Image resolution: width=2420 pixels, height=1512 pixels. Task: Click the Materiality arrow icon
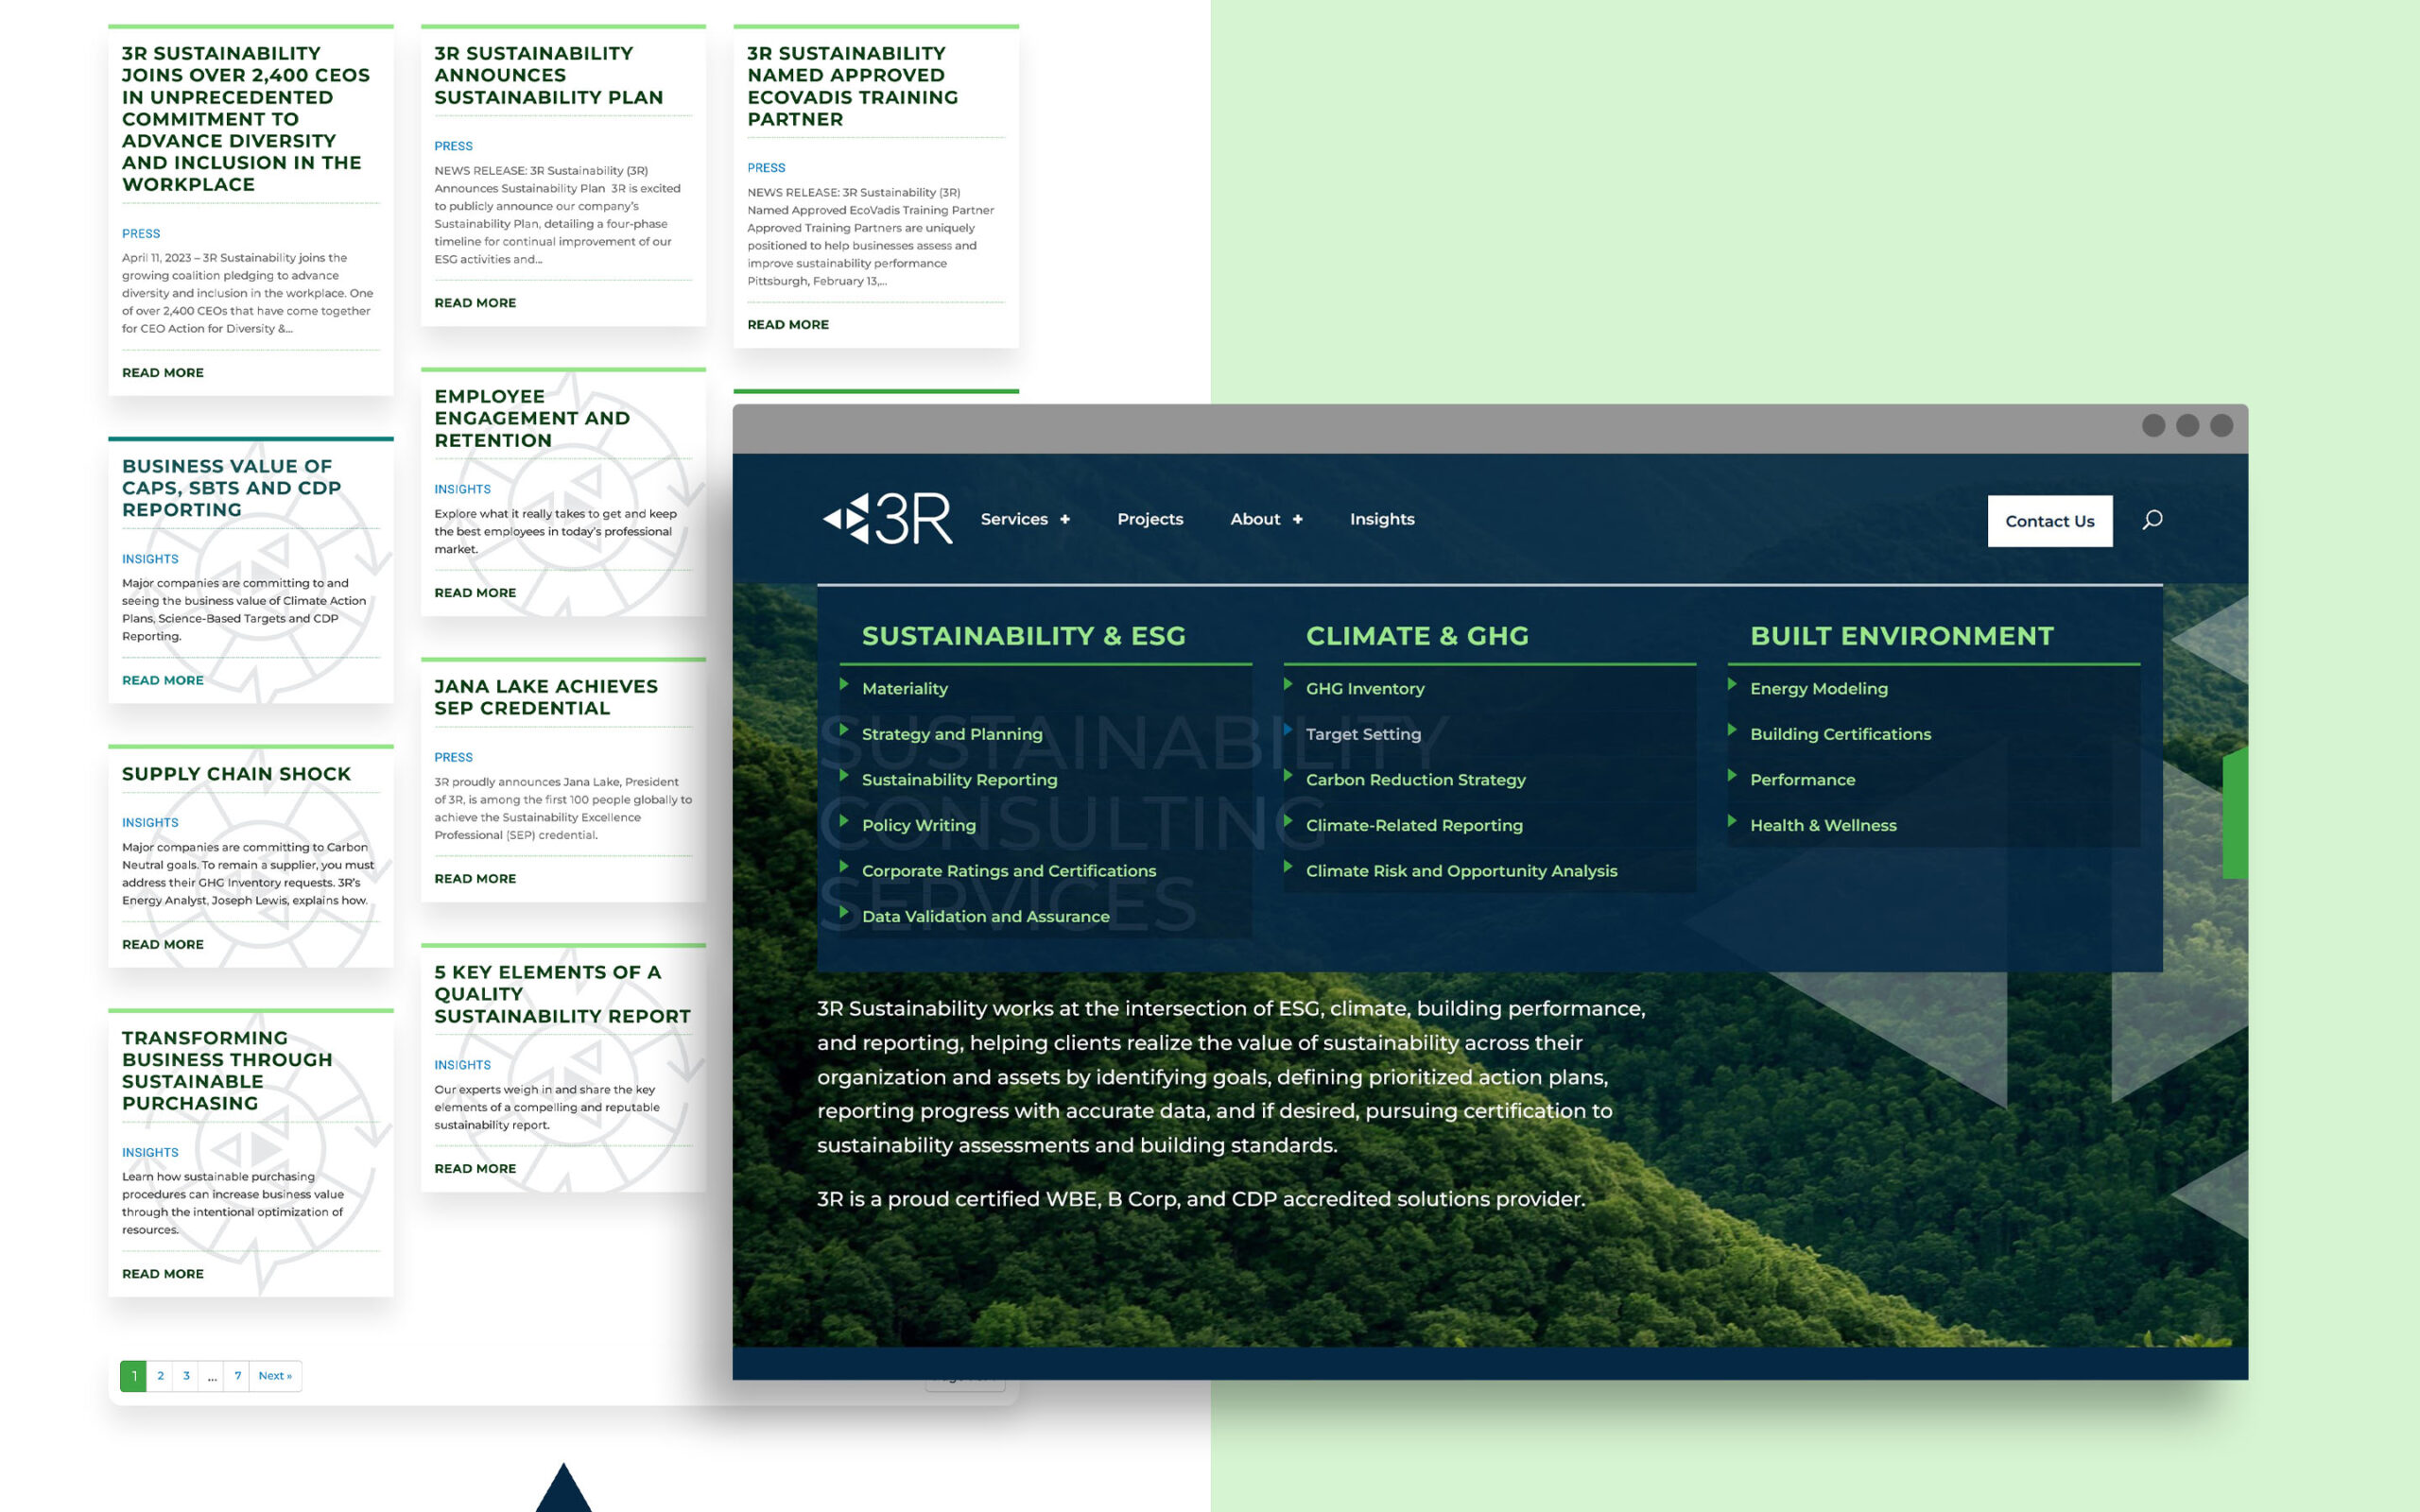coord(845,686)
